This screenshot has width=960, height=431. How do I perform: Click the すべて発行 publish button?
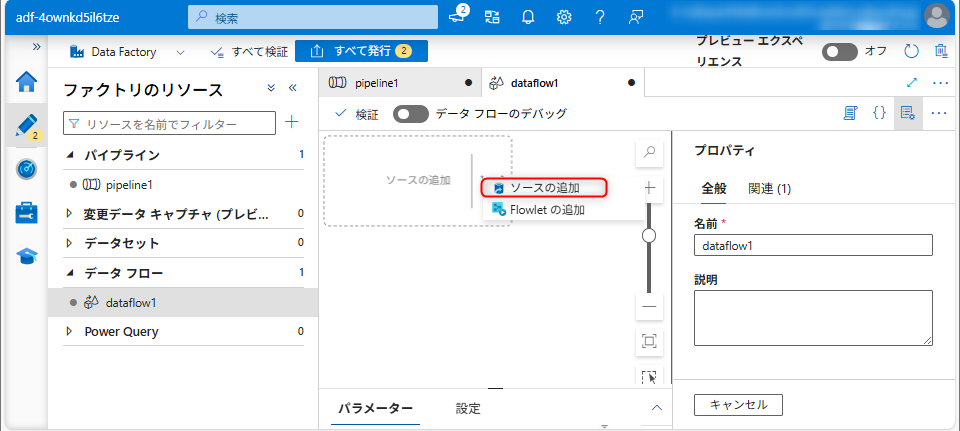[361, 51]
